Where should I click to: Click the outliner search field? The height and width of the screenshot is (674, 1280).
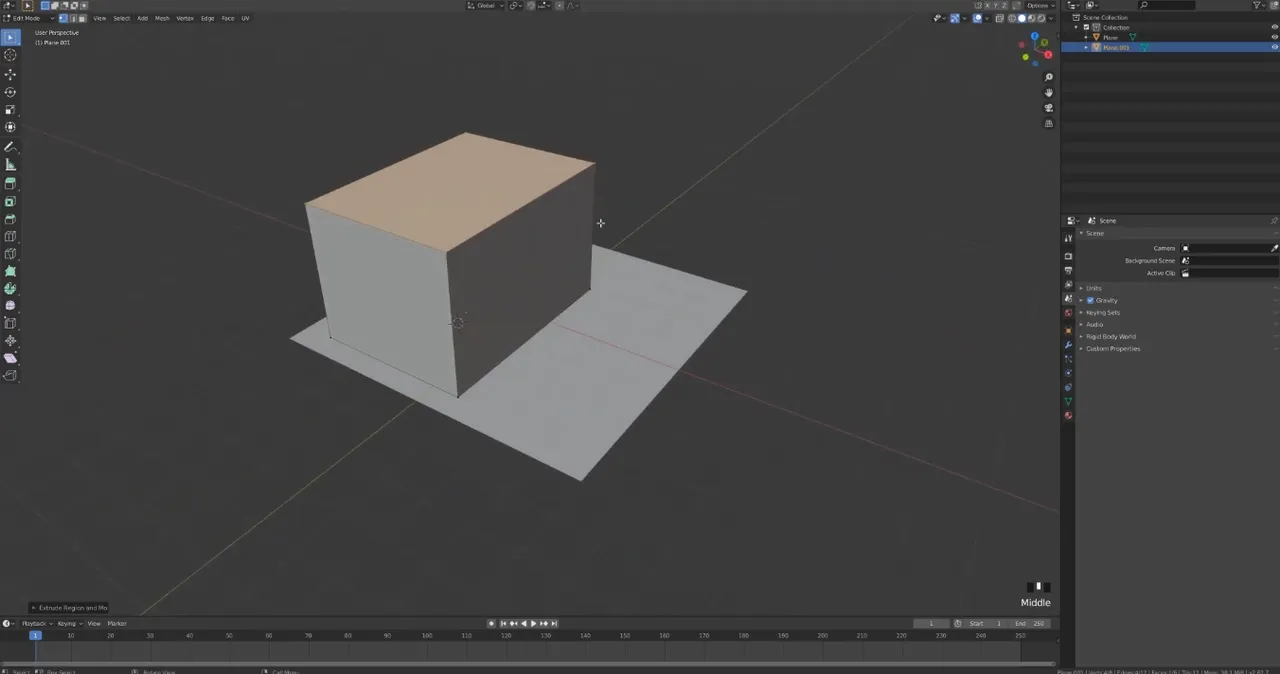(x=1167, y=5)
